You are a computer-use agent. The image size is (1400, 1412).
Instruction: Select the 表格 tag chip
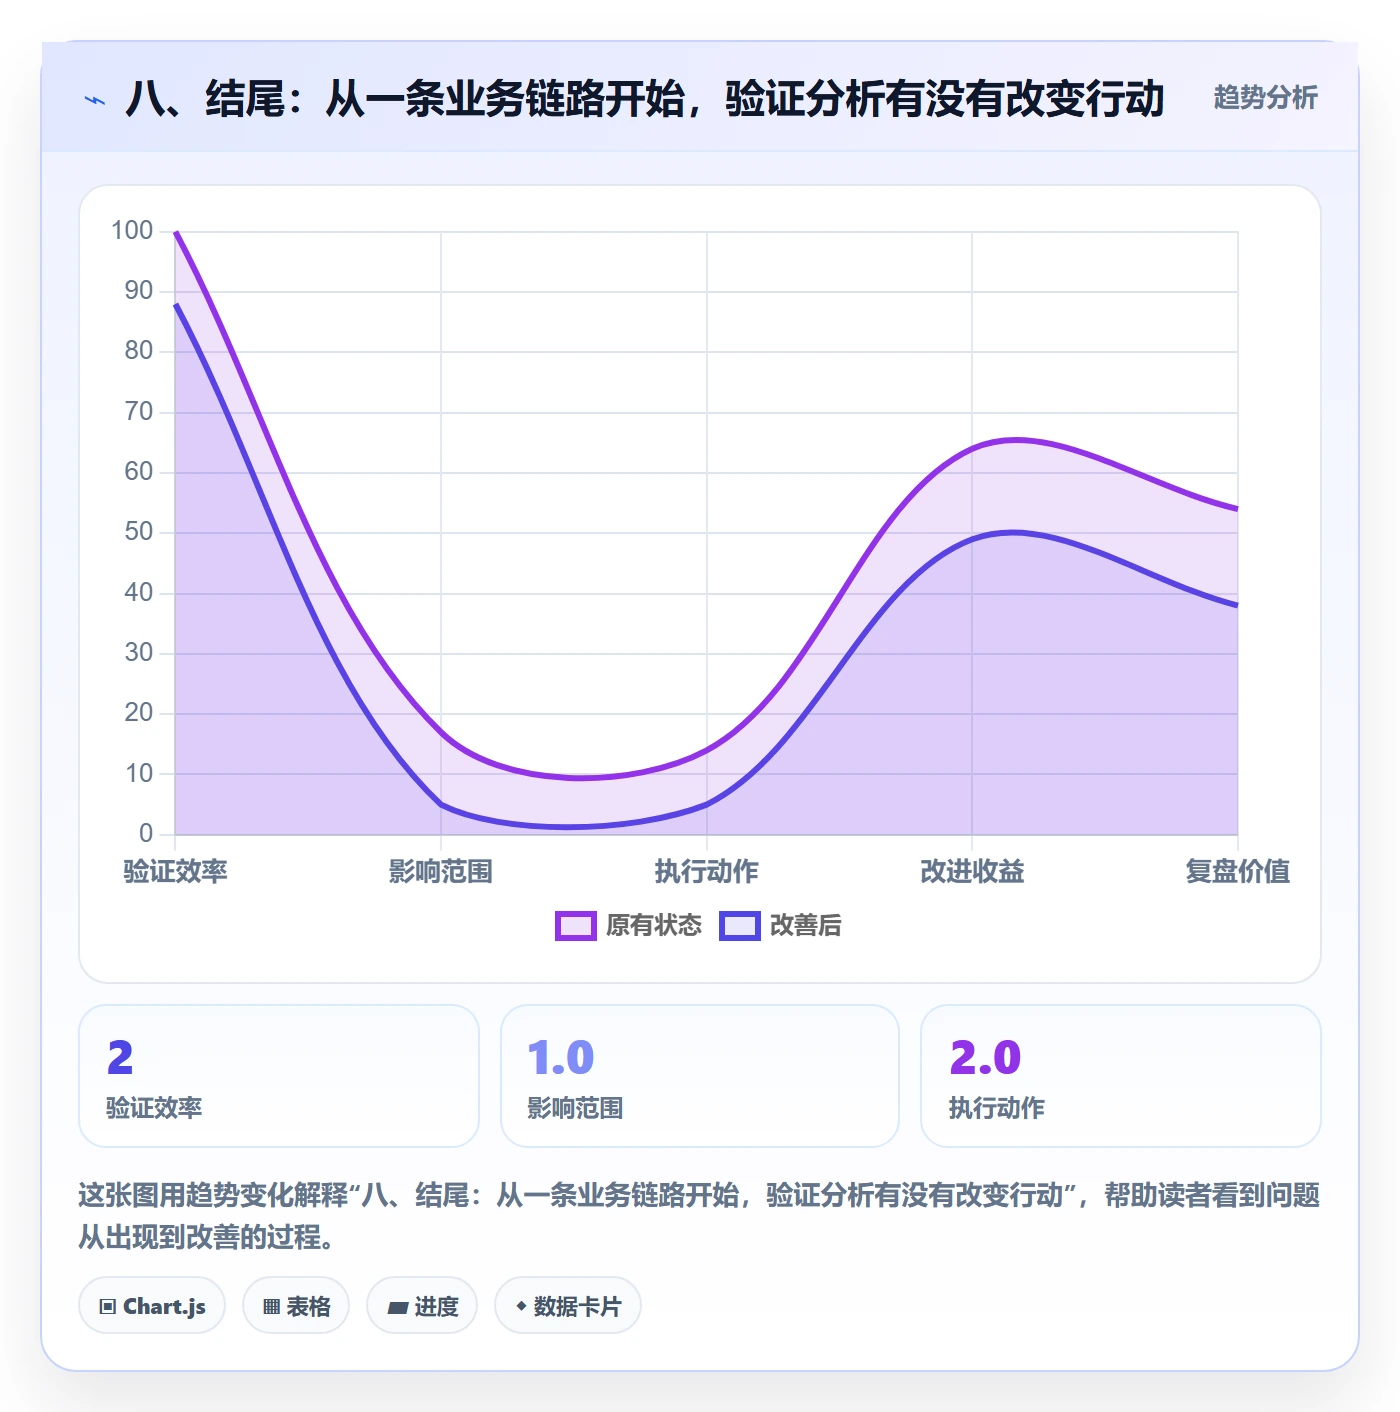tap(296, 1306)
